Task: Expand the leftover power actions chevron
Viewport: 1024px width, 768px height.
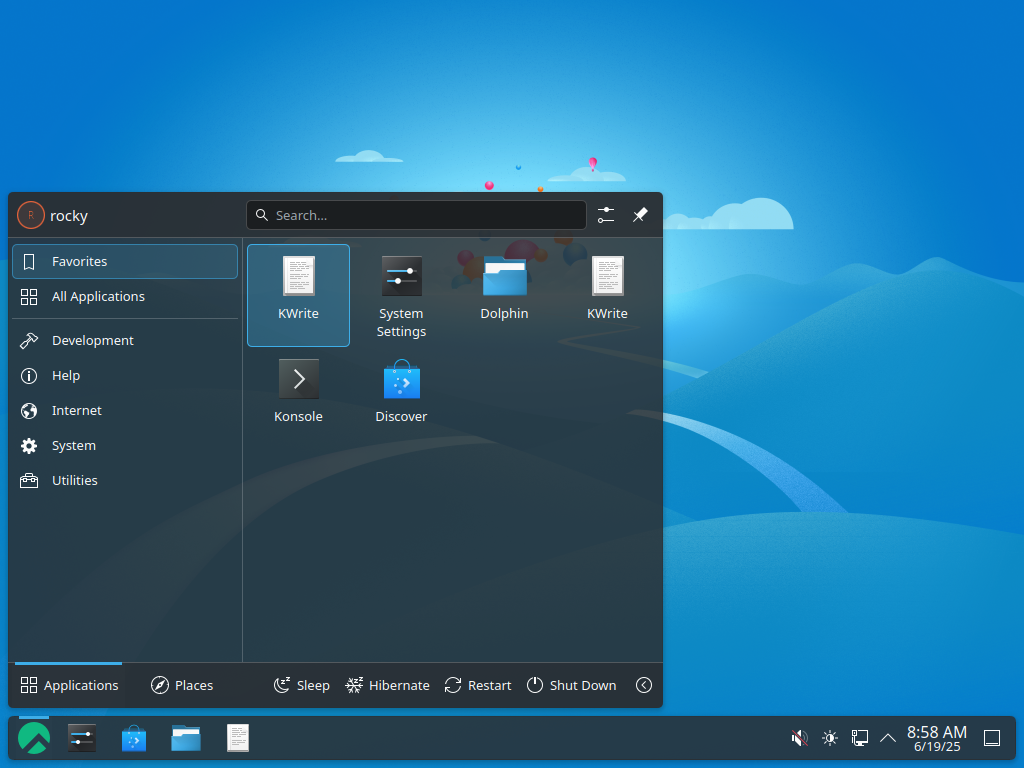Action: [644, 685]
